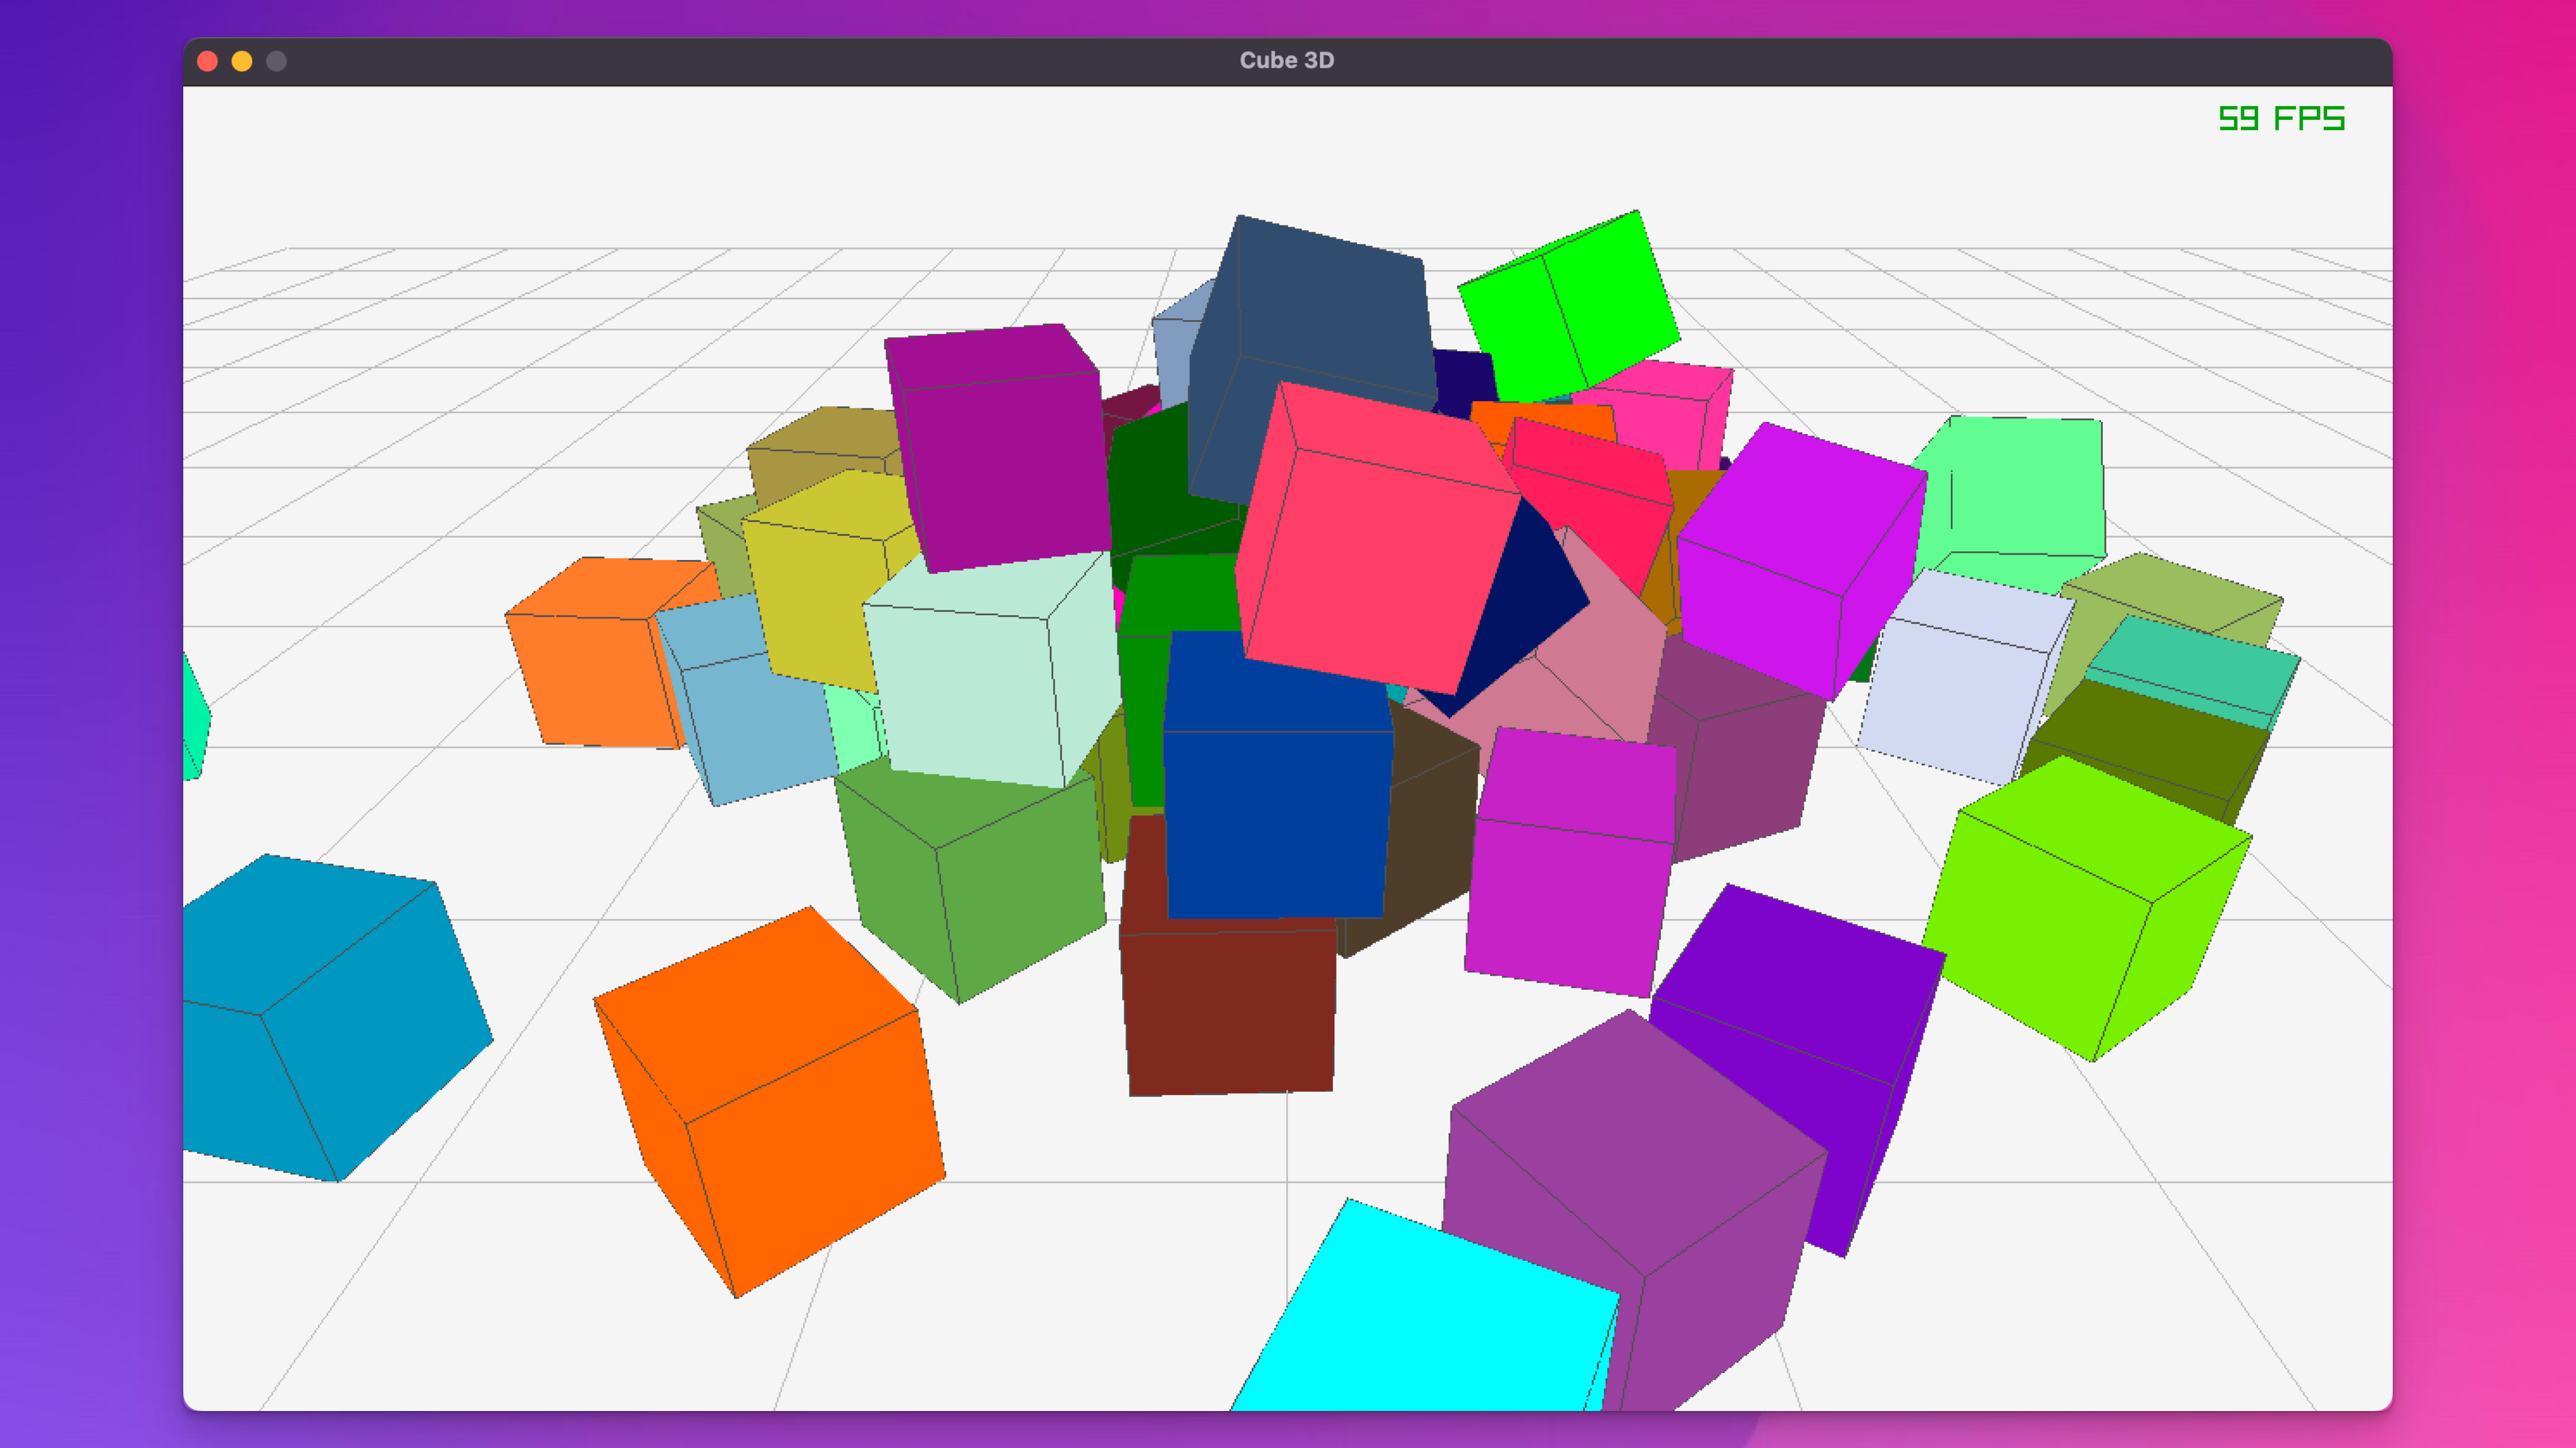Minimize the Cube 3D window
This screenshot has height=1448, width=2576.
pos(242,61)
